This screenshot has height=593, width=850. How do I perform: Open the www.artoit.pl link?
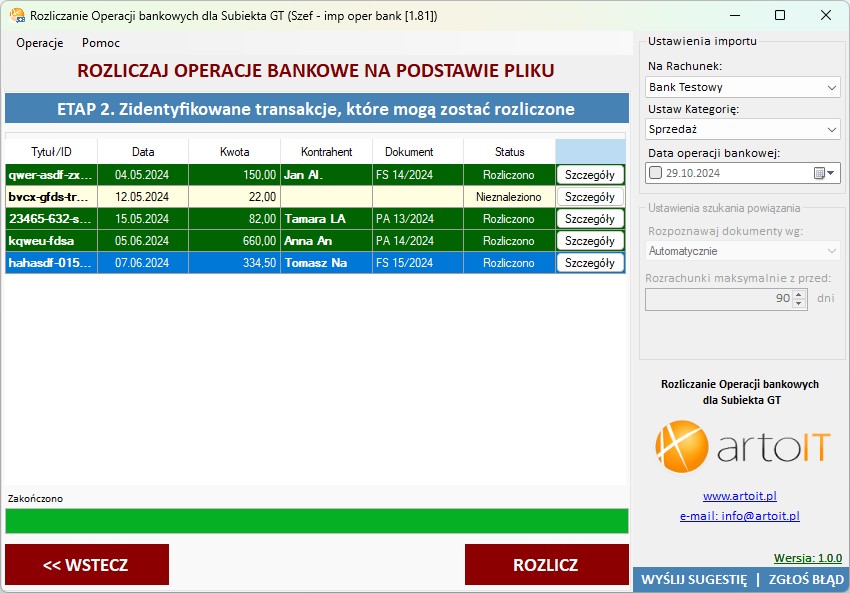[740, 496]
